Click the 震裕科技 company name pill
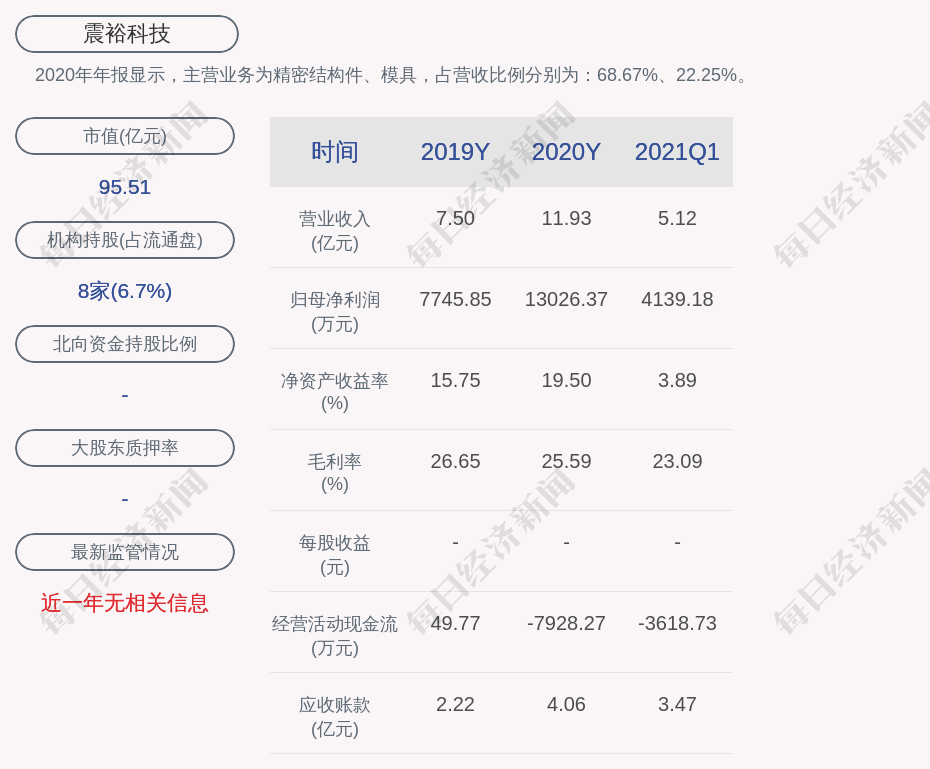This screenshot has height=769, width=930. coord(126,34)
